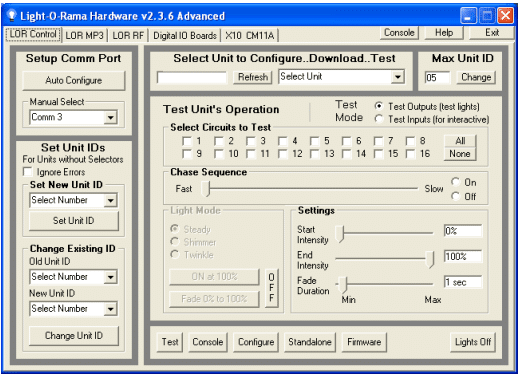Select Test Inputs (for interactive) mode
This screenshot has width=520, height=375.
click(x=379, y=119)
